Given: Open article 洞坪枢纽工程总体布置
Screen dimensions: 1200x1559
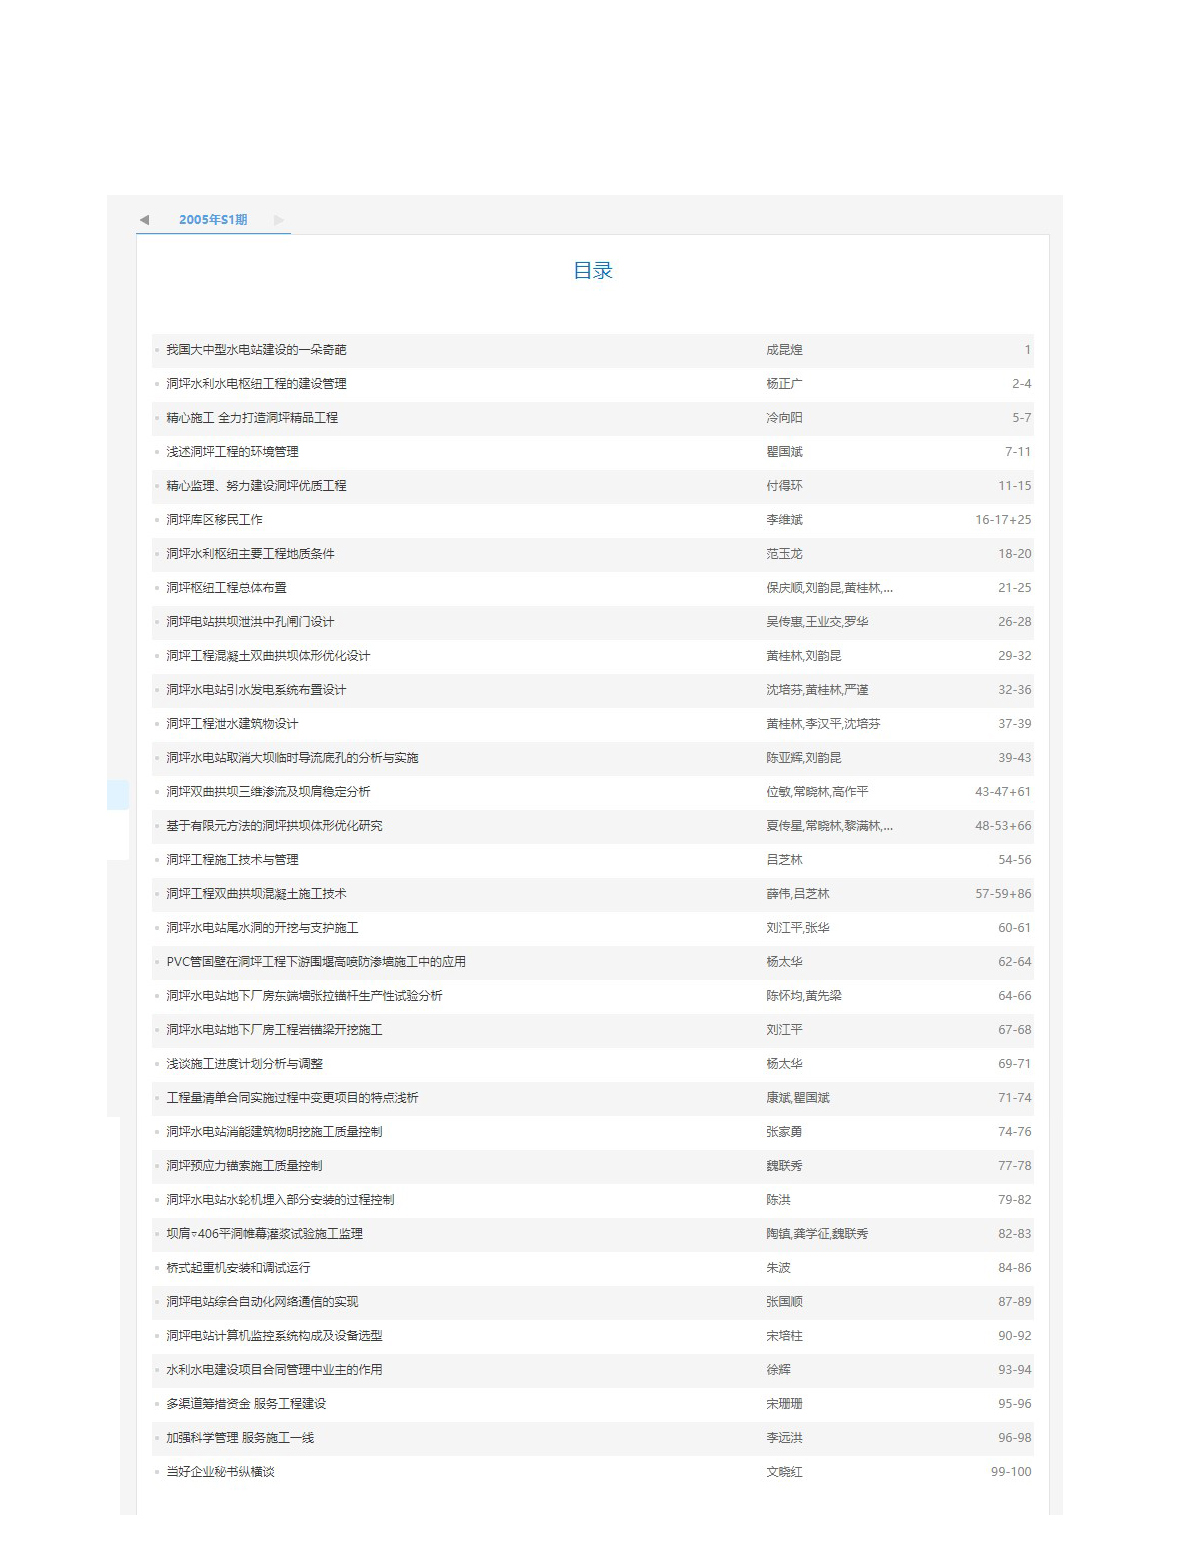Looking at the screenshot, I should (226, 588).
